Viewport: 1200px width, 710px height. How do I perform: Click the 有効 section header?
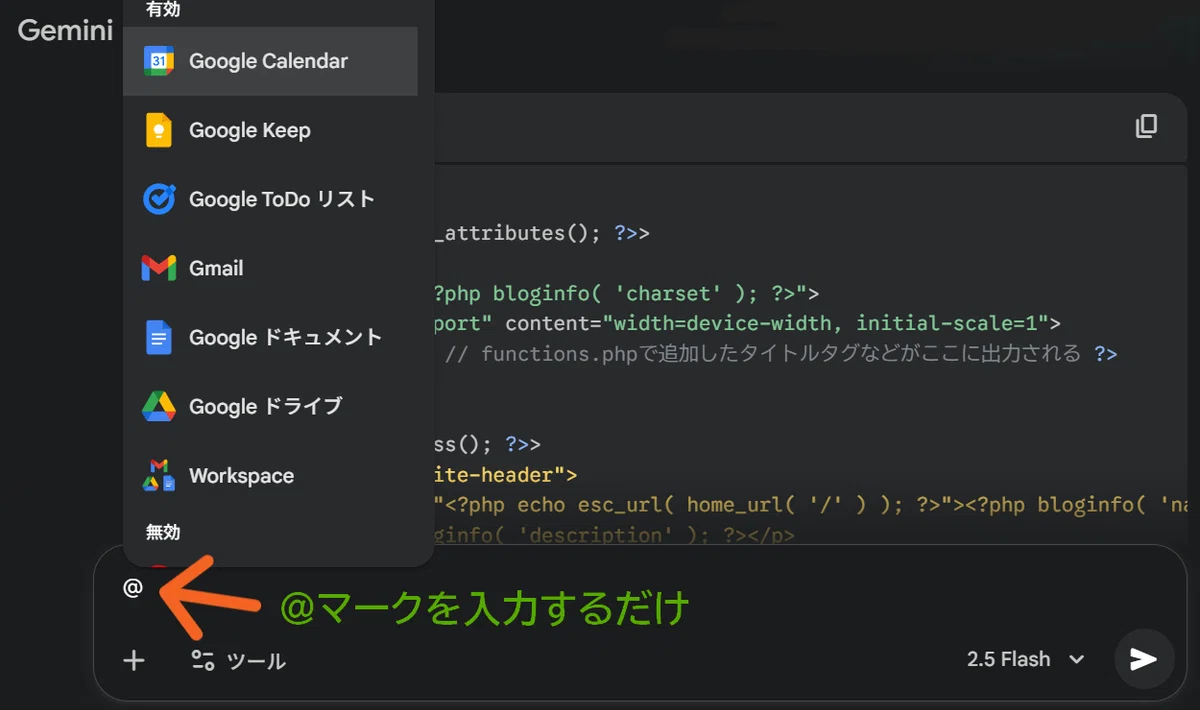[163, 9]
